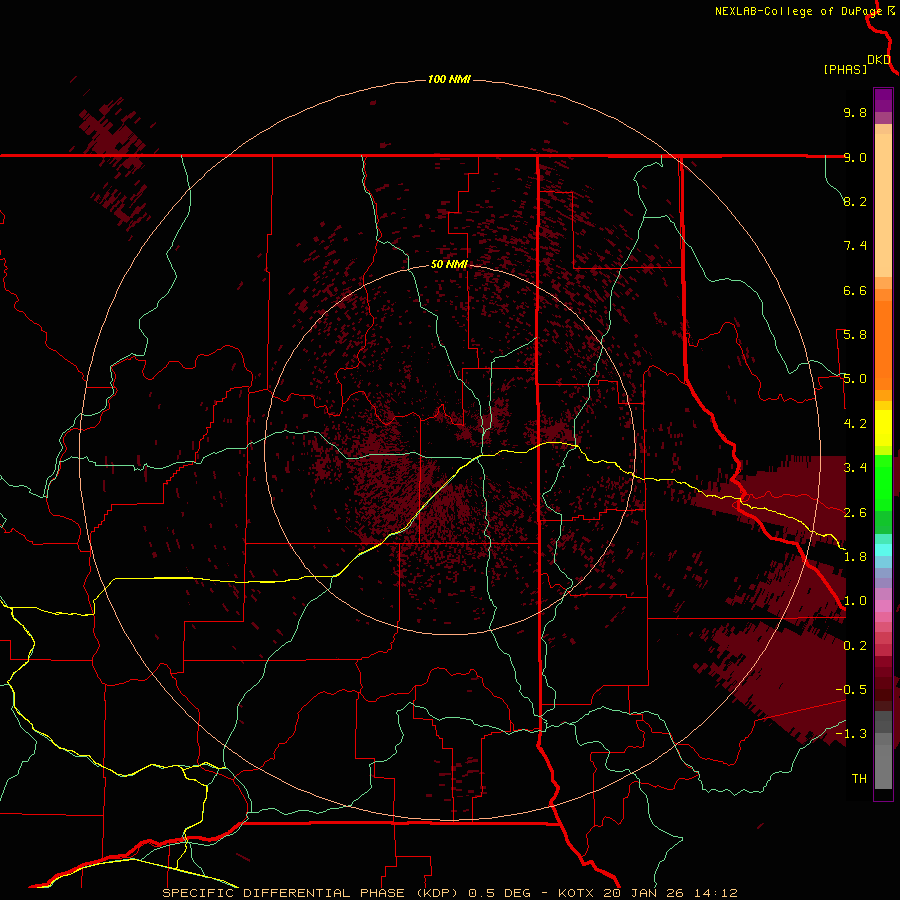The image size is (900, 900).
Task: Click the 14:12 timestamp in footer
Action: (x=714, y=893)
